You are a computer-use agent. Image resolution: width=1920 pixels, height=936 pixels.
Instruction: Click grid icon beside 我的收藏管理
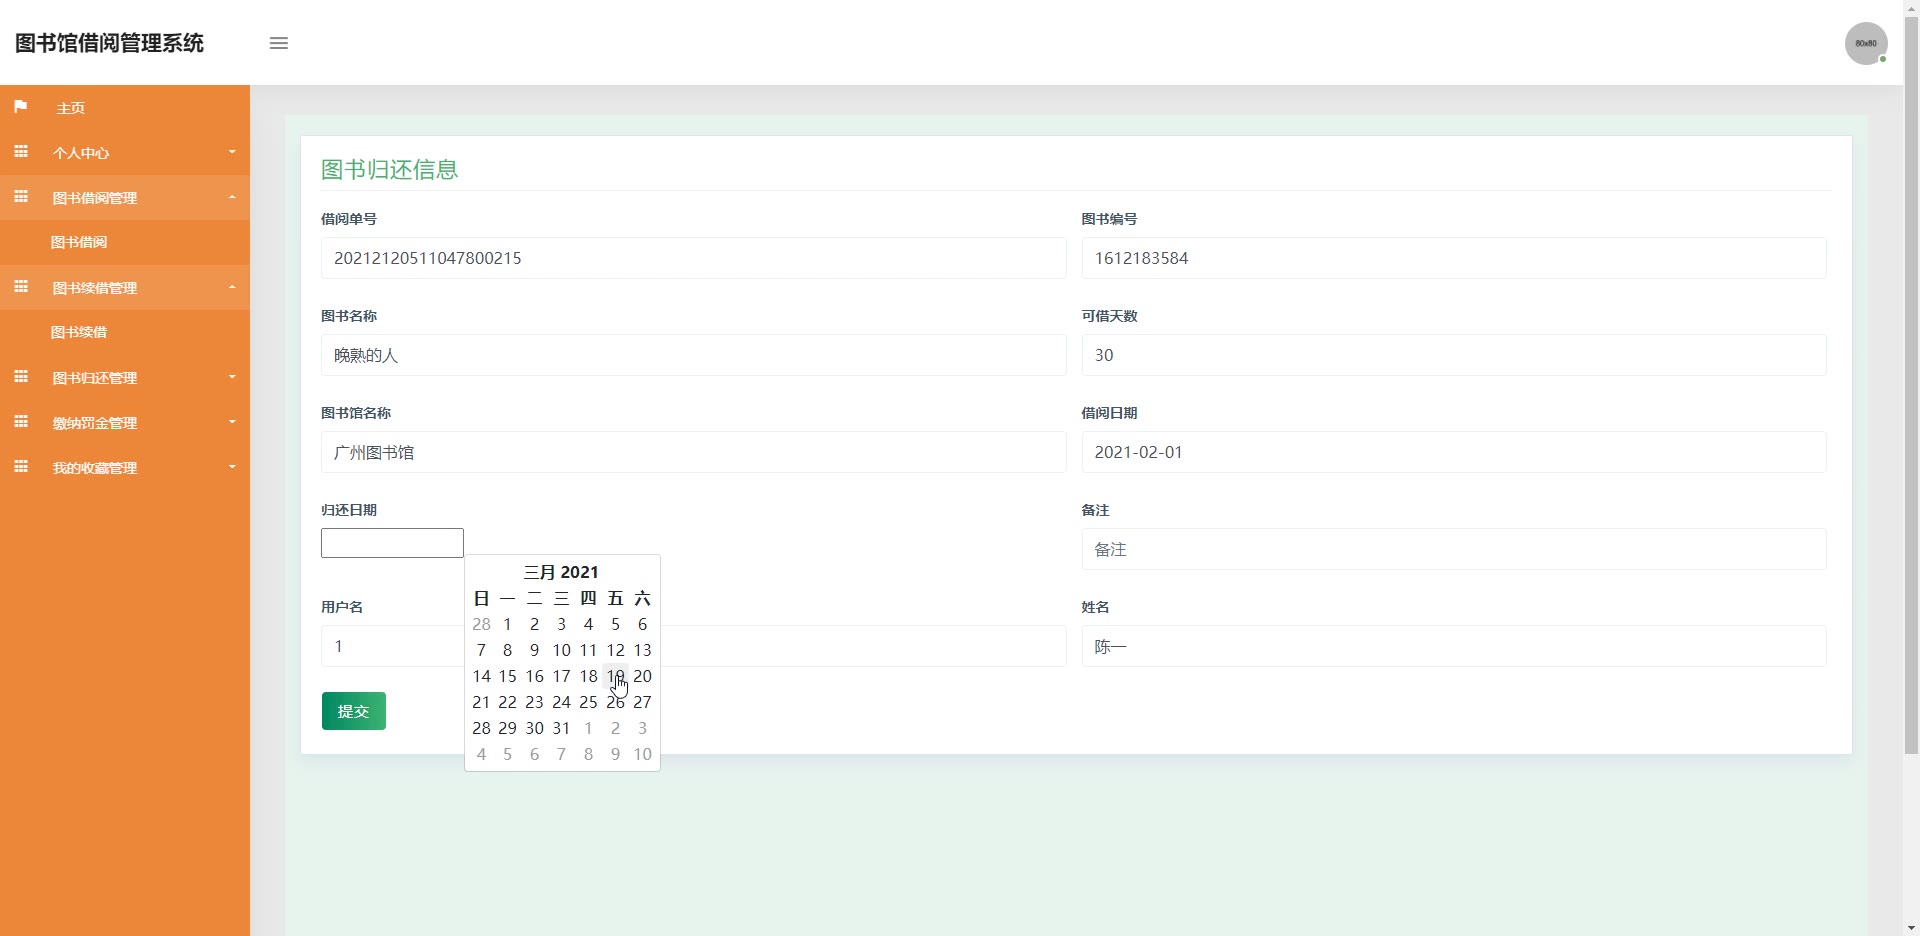(20, 466)
